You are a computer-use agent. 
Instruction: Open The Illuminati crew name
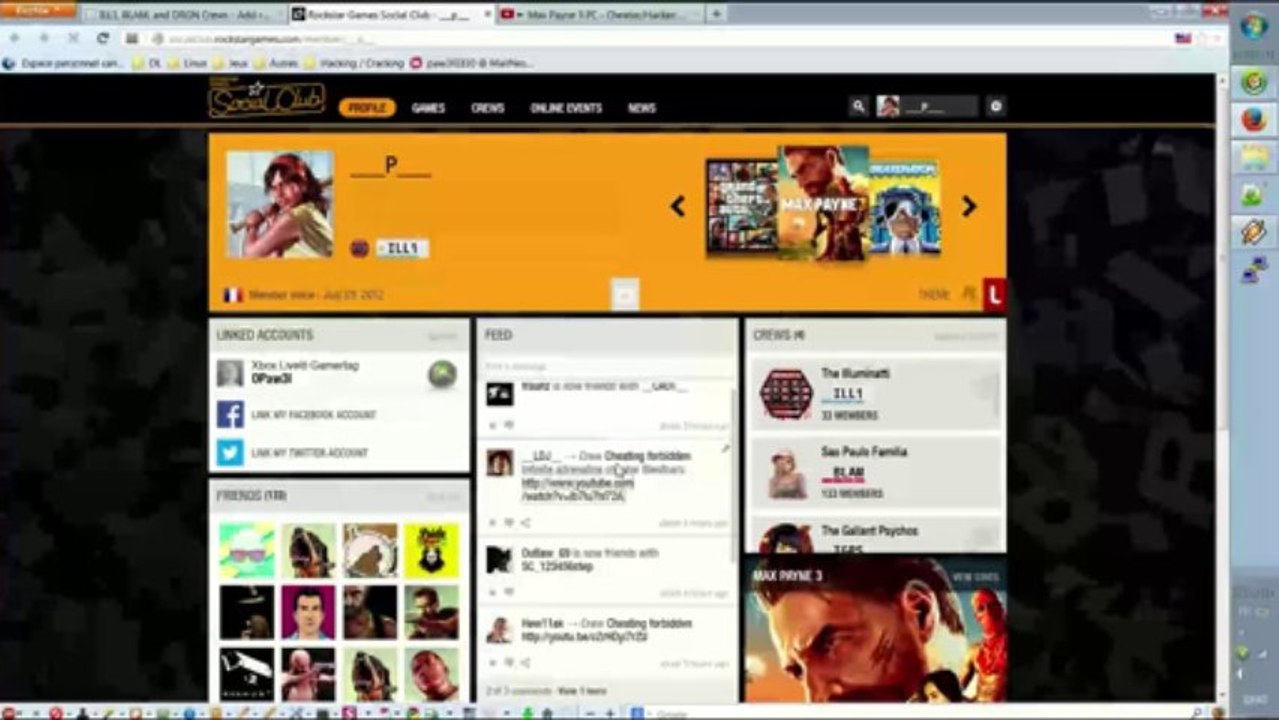point(855,373)
